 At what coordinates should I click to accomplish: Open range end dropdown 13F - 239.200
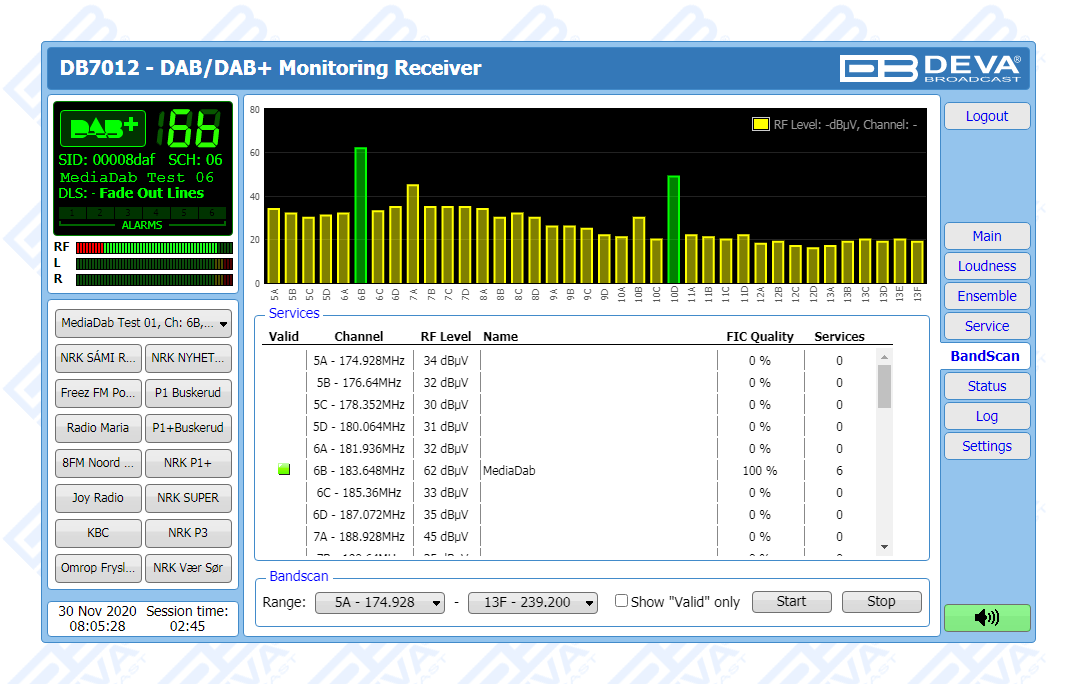[532, 602]
